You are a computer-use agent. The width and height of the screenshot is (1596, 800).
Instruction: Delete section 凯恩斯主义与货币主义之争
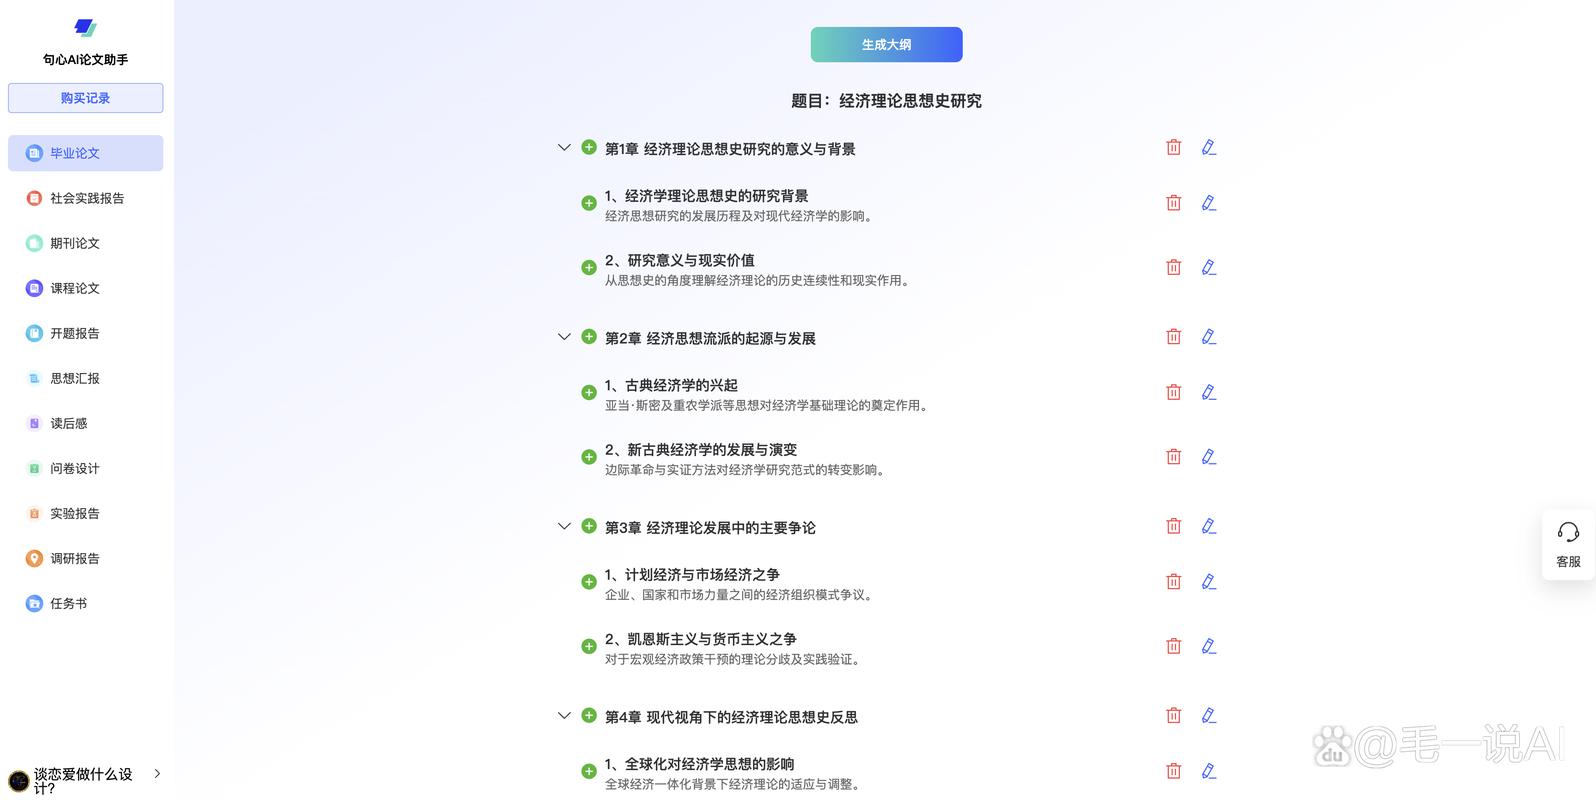click(1174, 646)
